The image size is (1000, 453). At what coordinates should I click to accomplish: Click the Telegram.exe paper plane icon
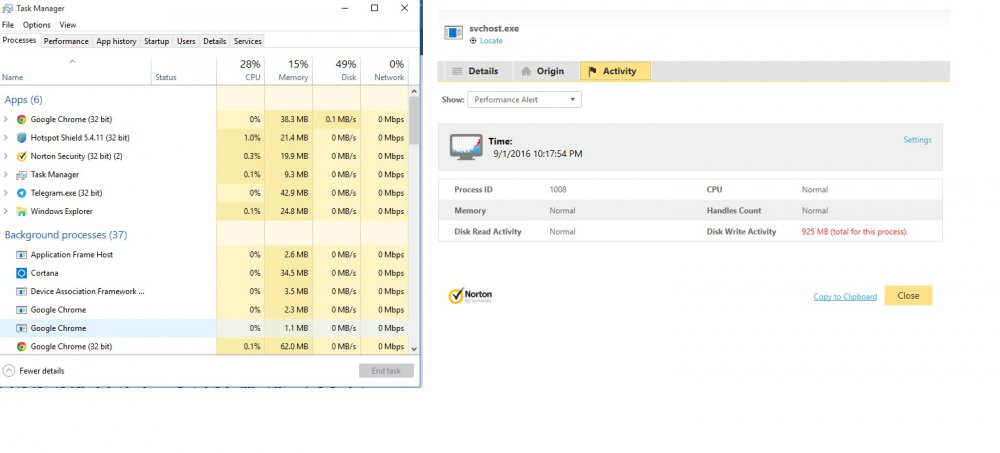pos(22,193)
